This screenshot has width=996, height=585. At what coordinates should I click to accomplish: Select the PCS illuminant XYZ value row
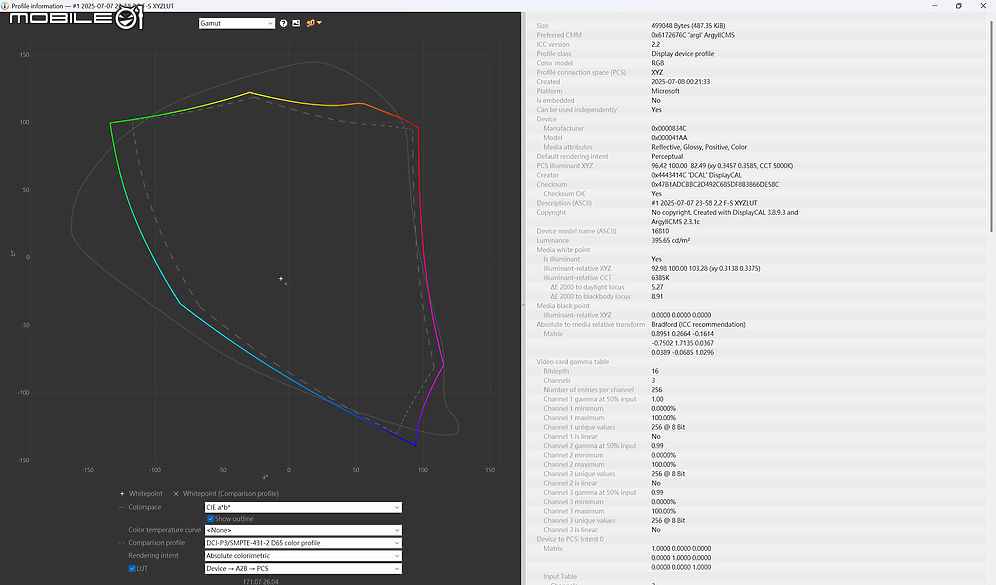pos(722,166)
